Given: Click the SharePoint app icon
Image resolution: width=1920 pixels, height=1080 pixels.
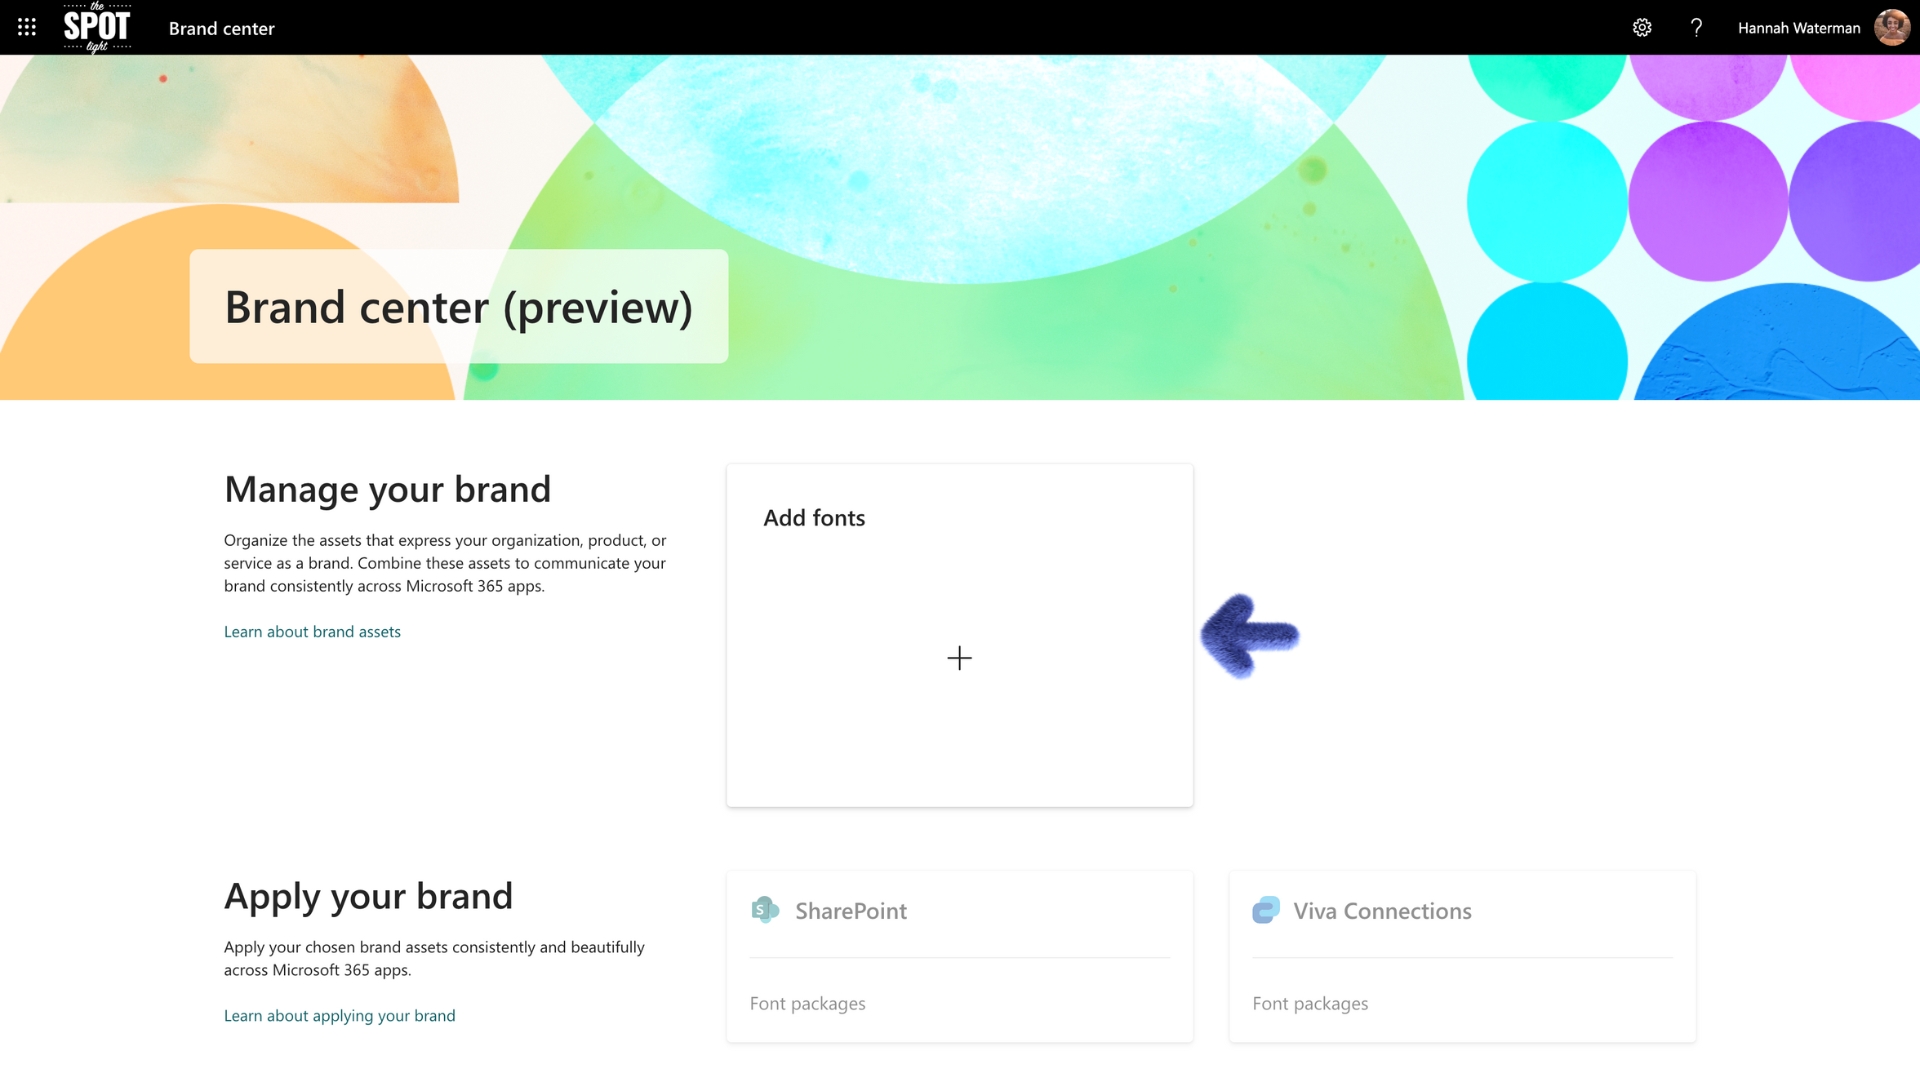Looking at the screenshot, I should [766, 910].
